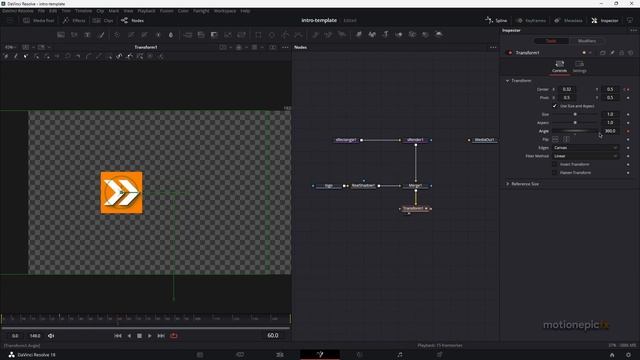
Task: Open the Edges dropdown
Action: pos(586,148)
